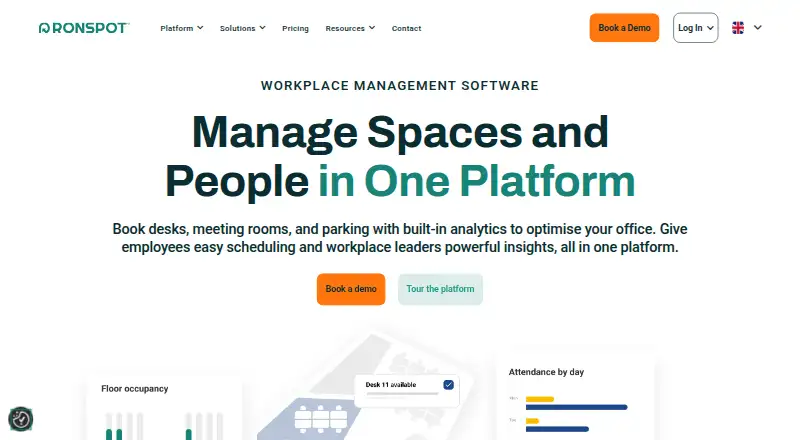Click the Floor occupancy chart bars
This screenshot has height=440, width=800.
163,425
